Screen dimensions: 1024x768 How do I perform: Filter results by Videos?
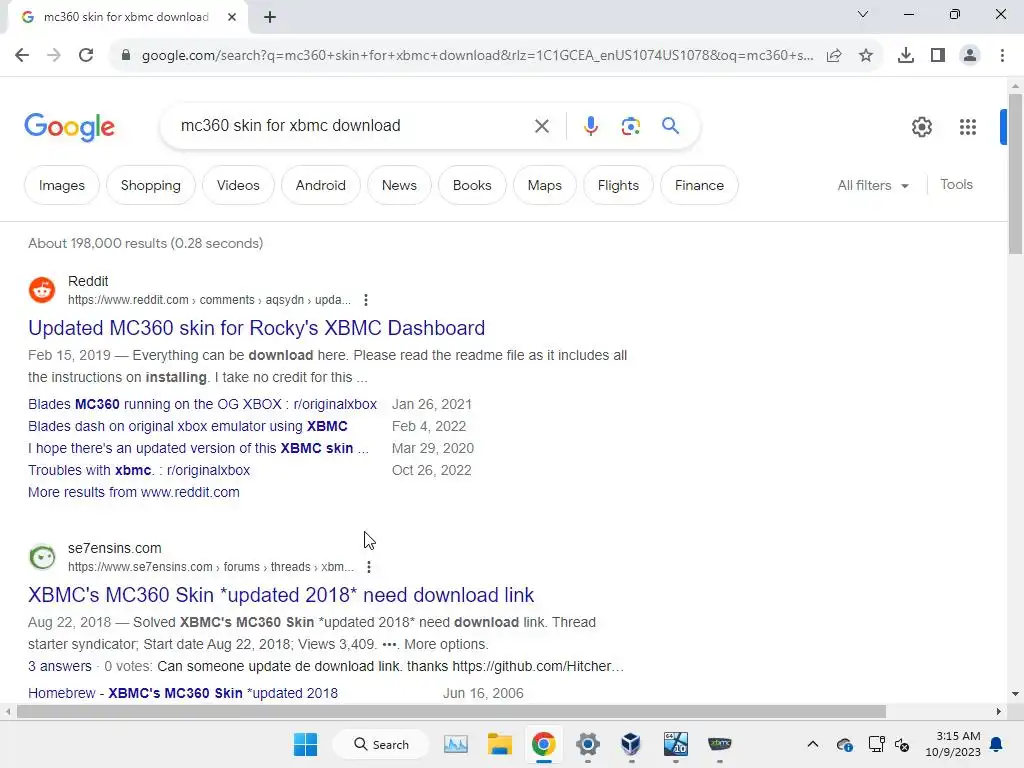click(x=238, y=185)
